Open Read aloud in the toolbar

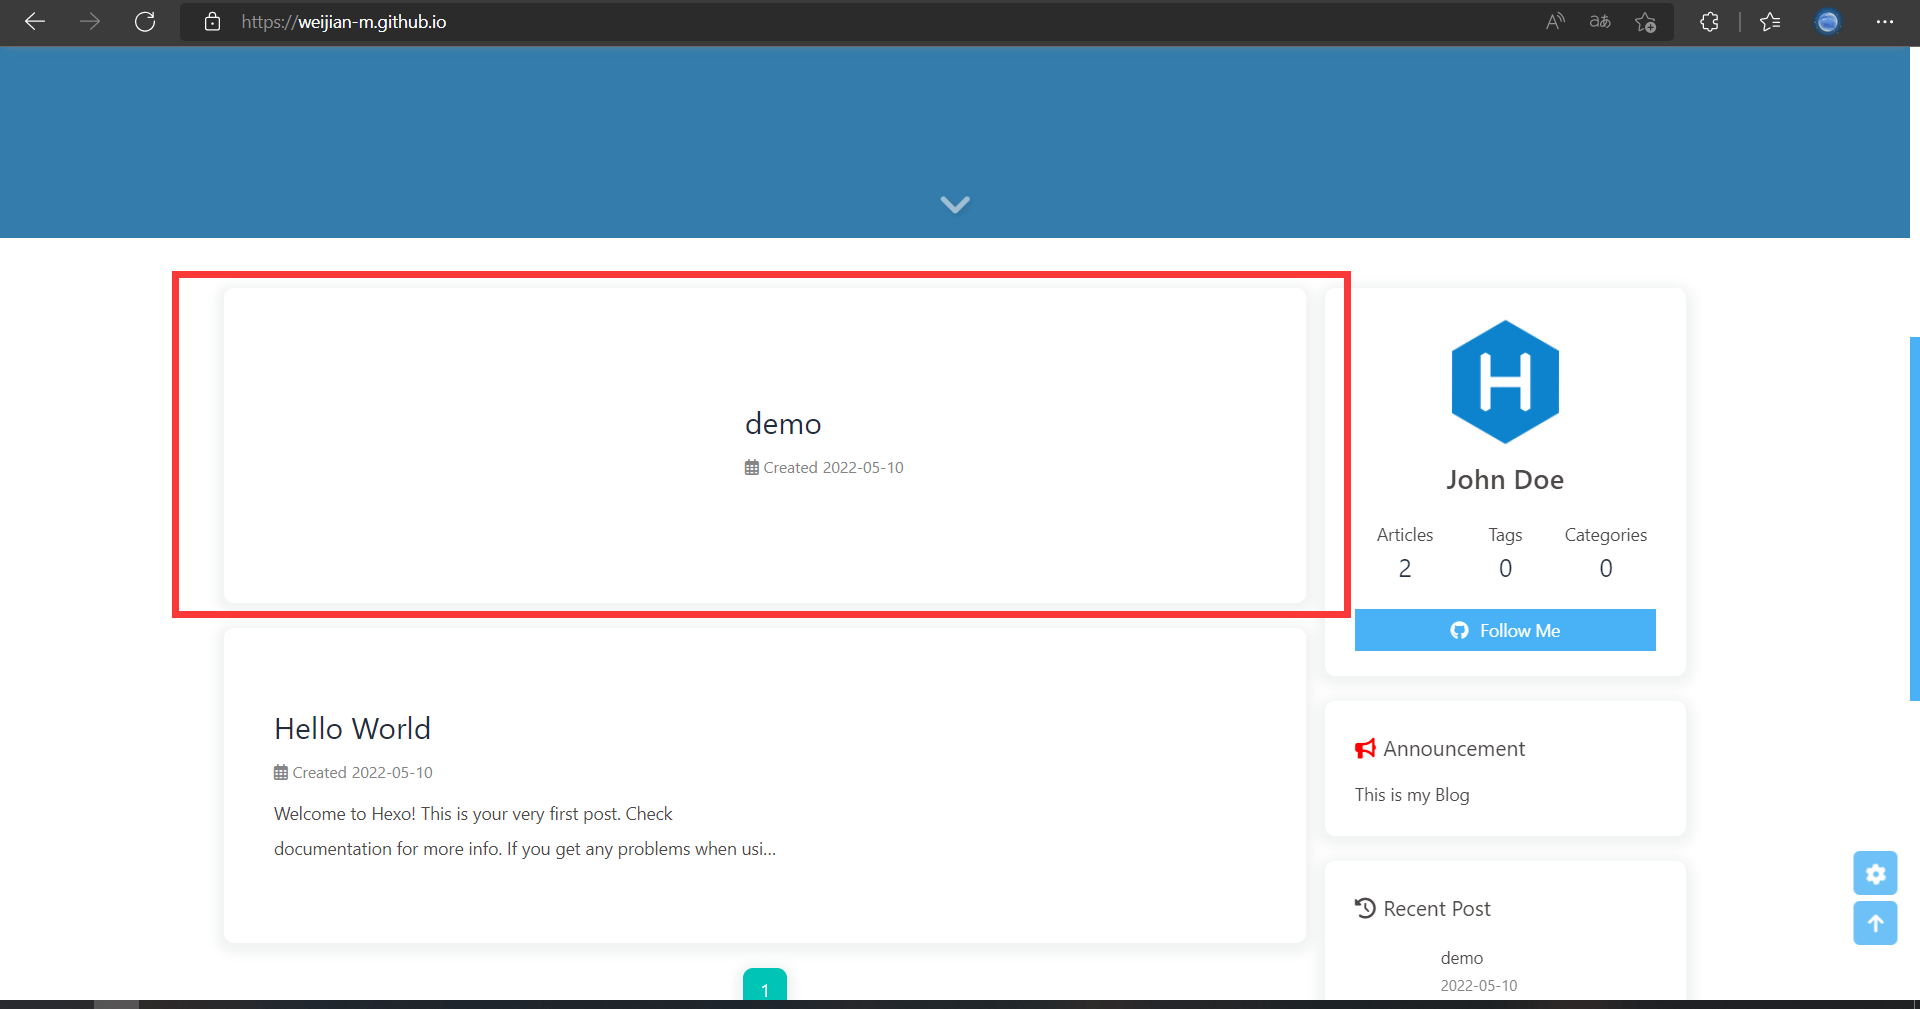1554,22
